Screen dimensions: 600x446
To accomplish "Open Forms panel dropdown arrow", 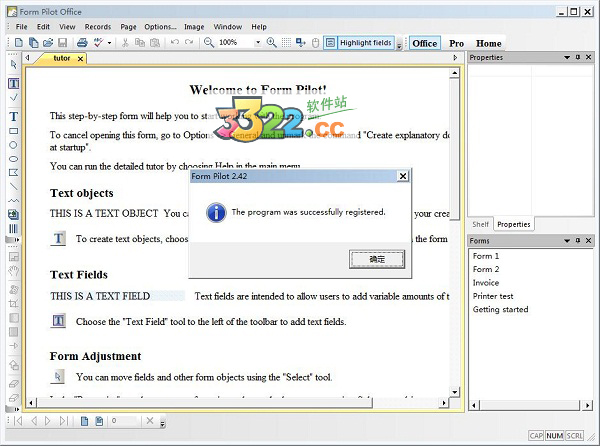I will [x=567, y=241].
